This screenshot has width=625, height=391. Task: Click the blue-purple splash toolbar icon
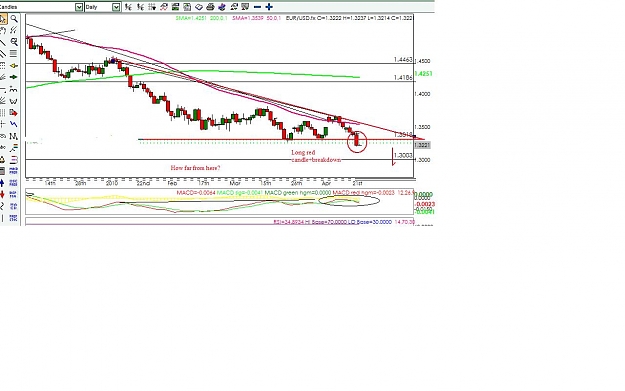(x=222, y=7)
